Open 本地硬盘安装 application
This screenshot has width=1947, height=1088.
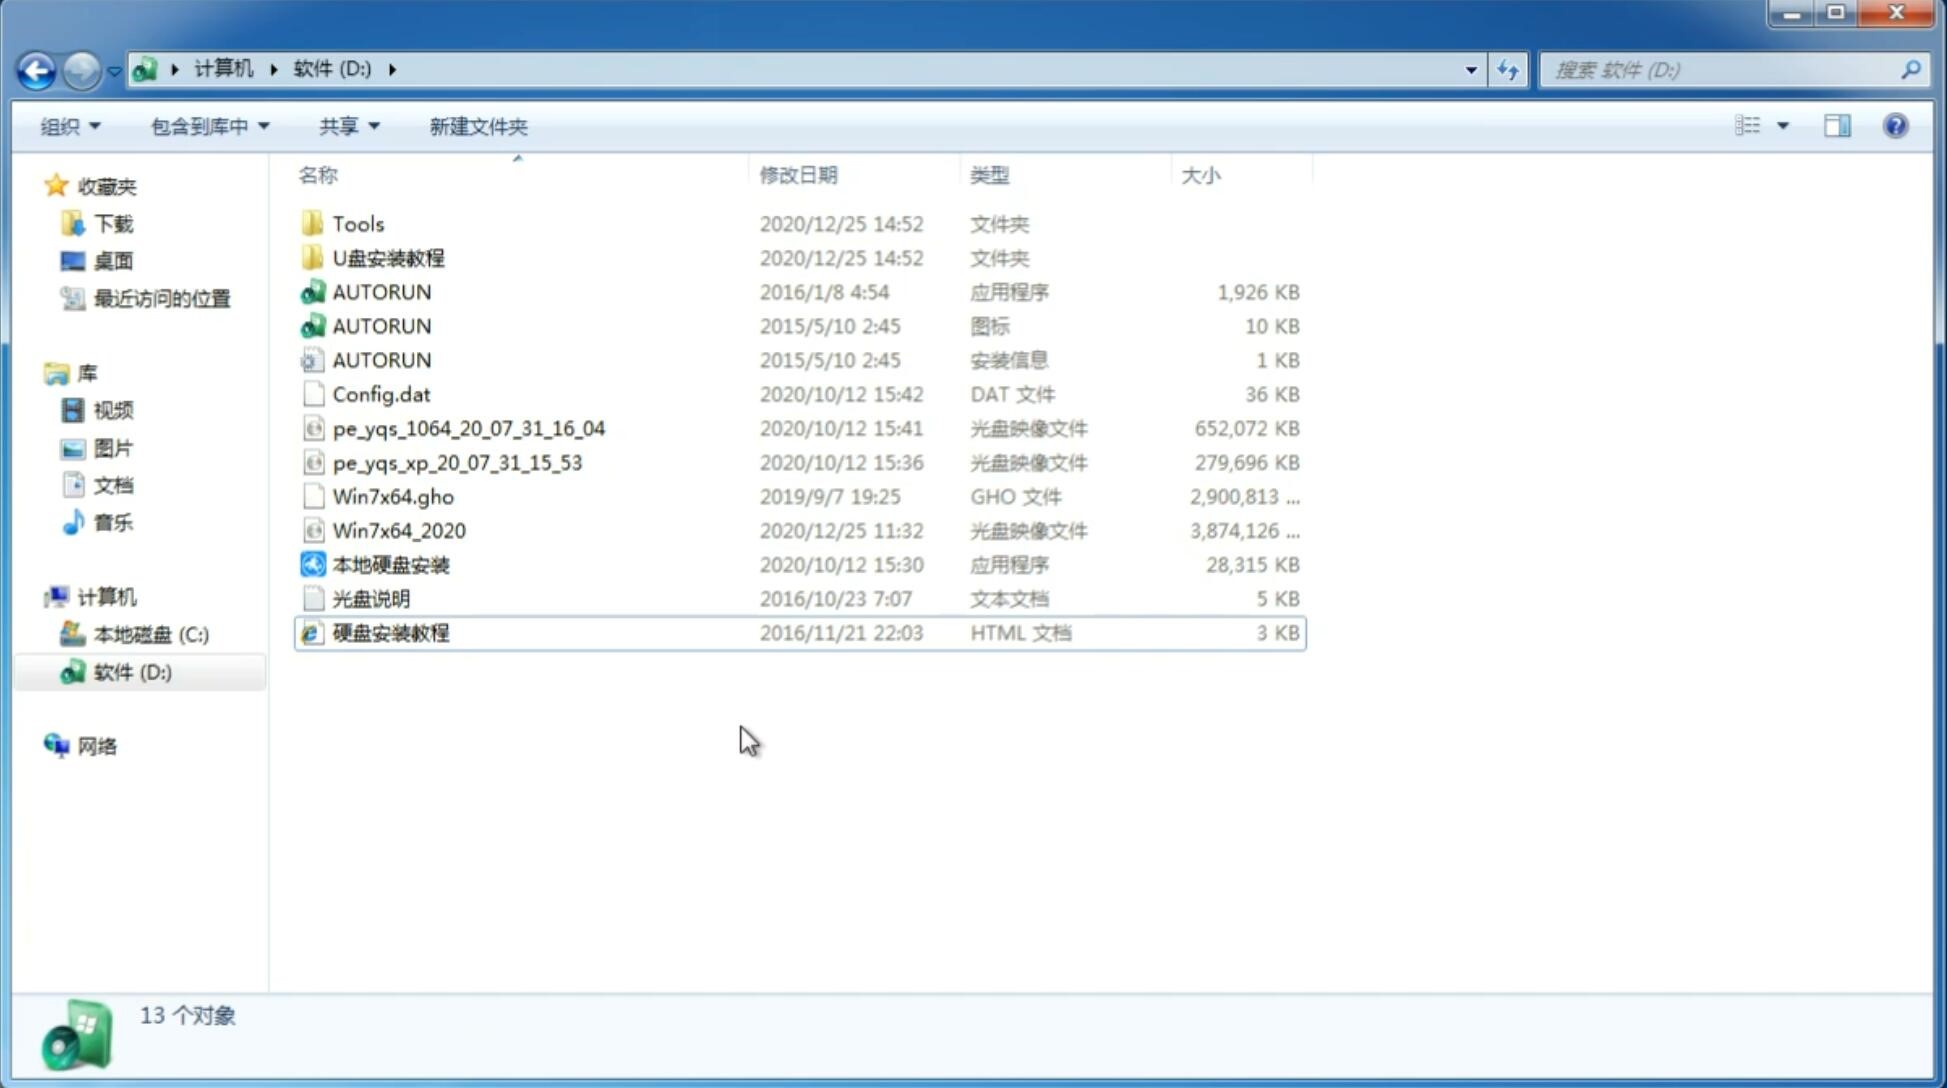coord(390,564)
